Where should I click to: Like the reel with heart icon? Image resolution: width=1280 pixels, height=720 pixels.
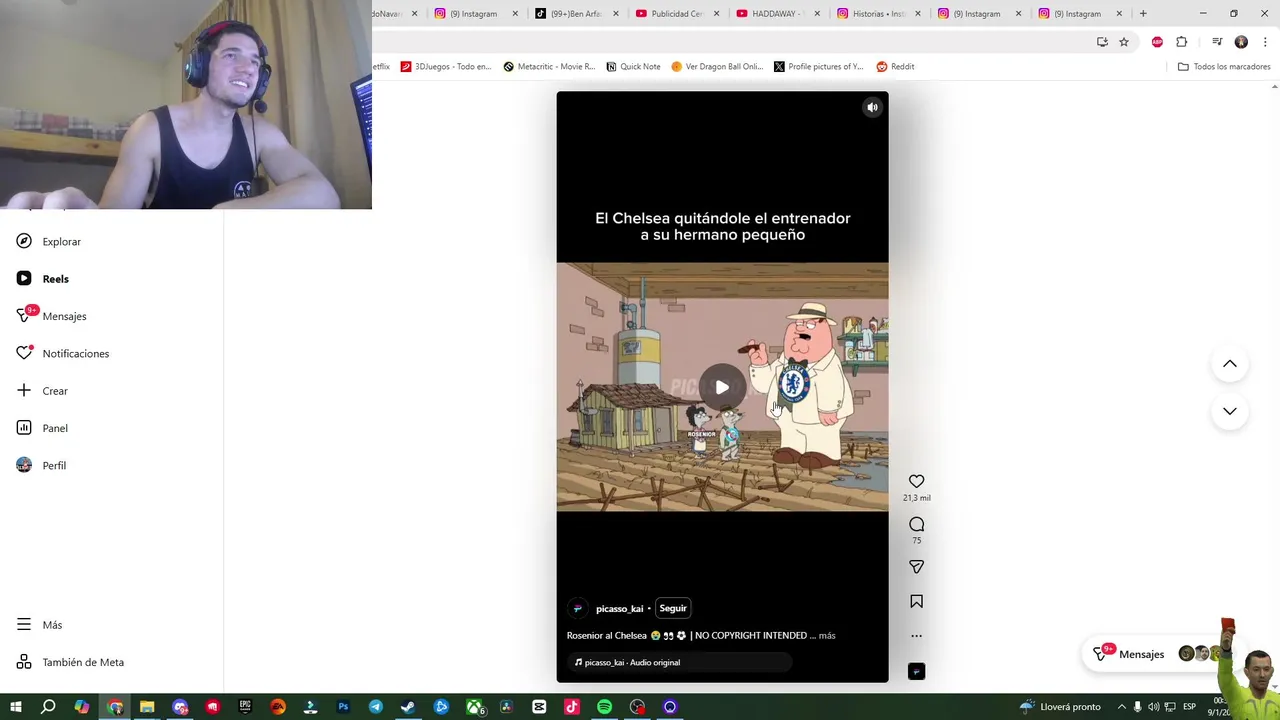[x=916, y=481]
